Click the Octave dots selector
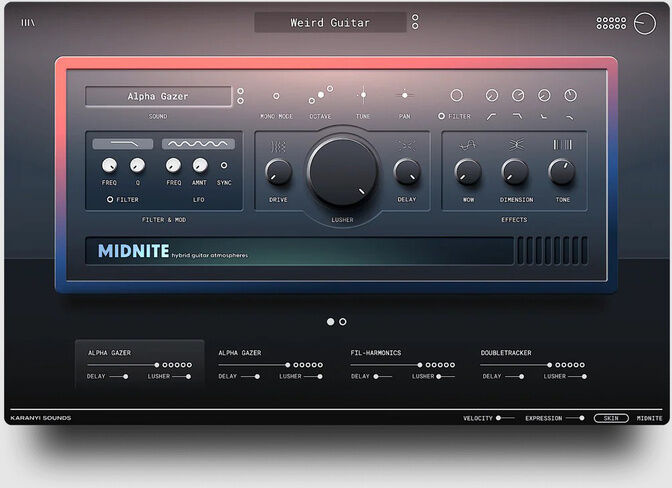 321,95
